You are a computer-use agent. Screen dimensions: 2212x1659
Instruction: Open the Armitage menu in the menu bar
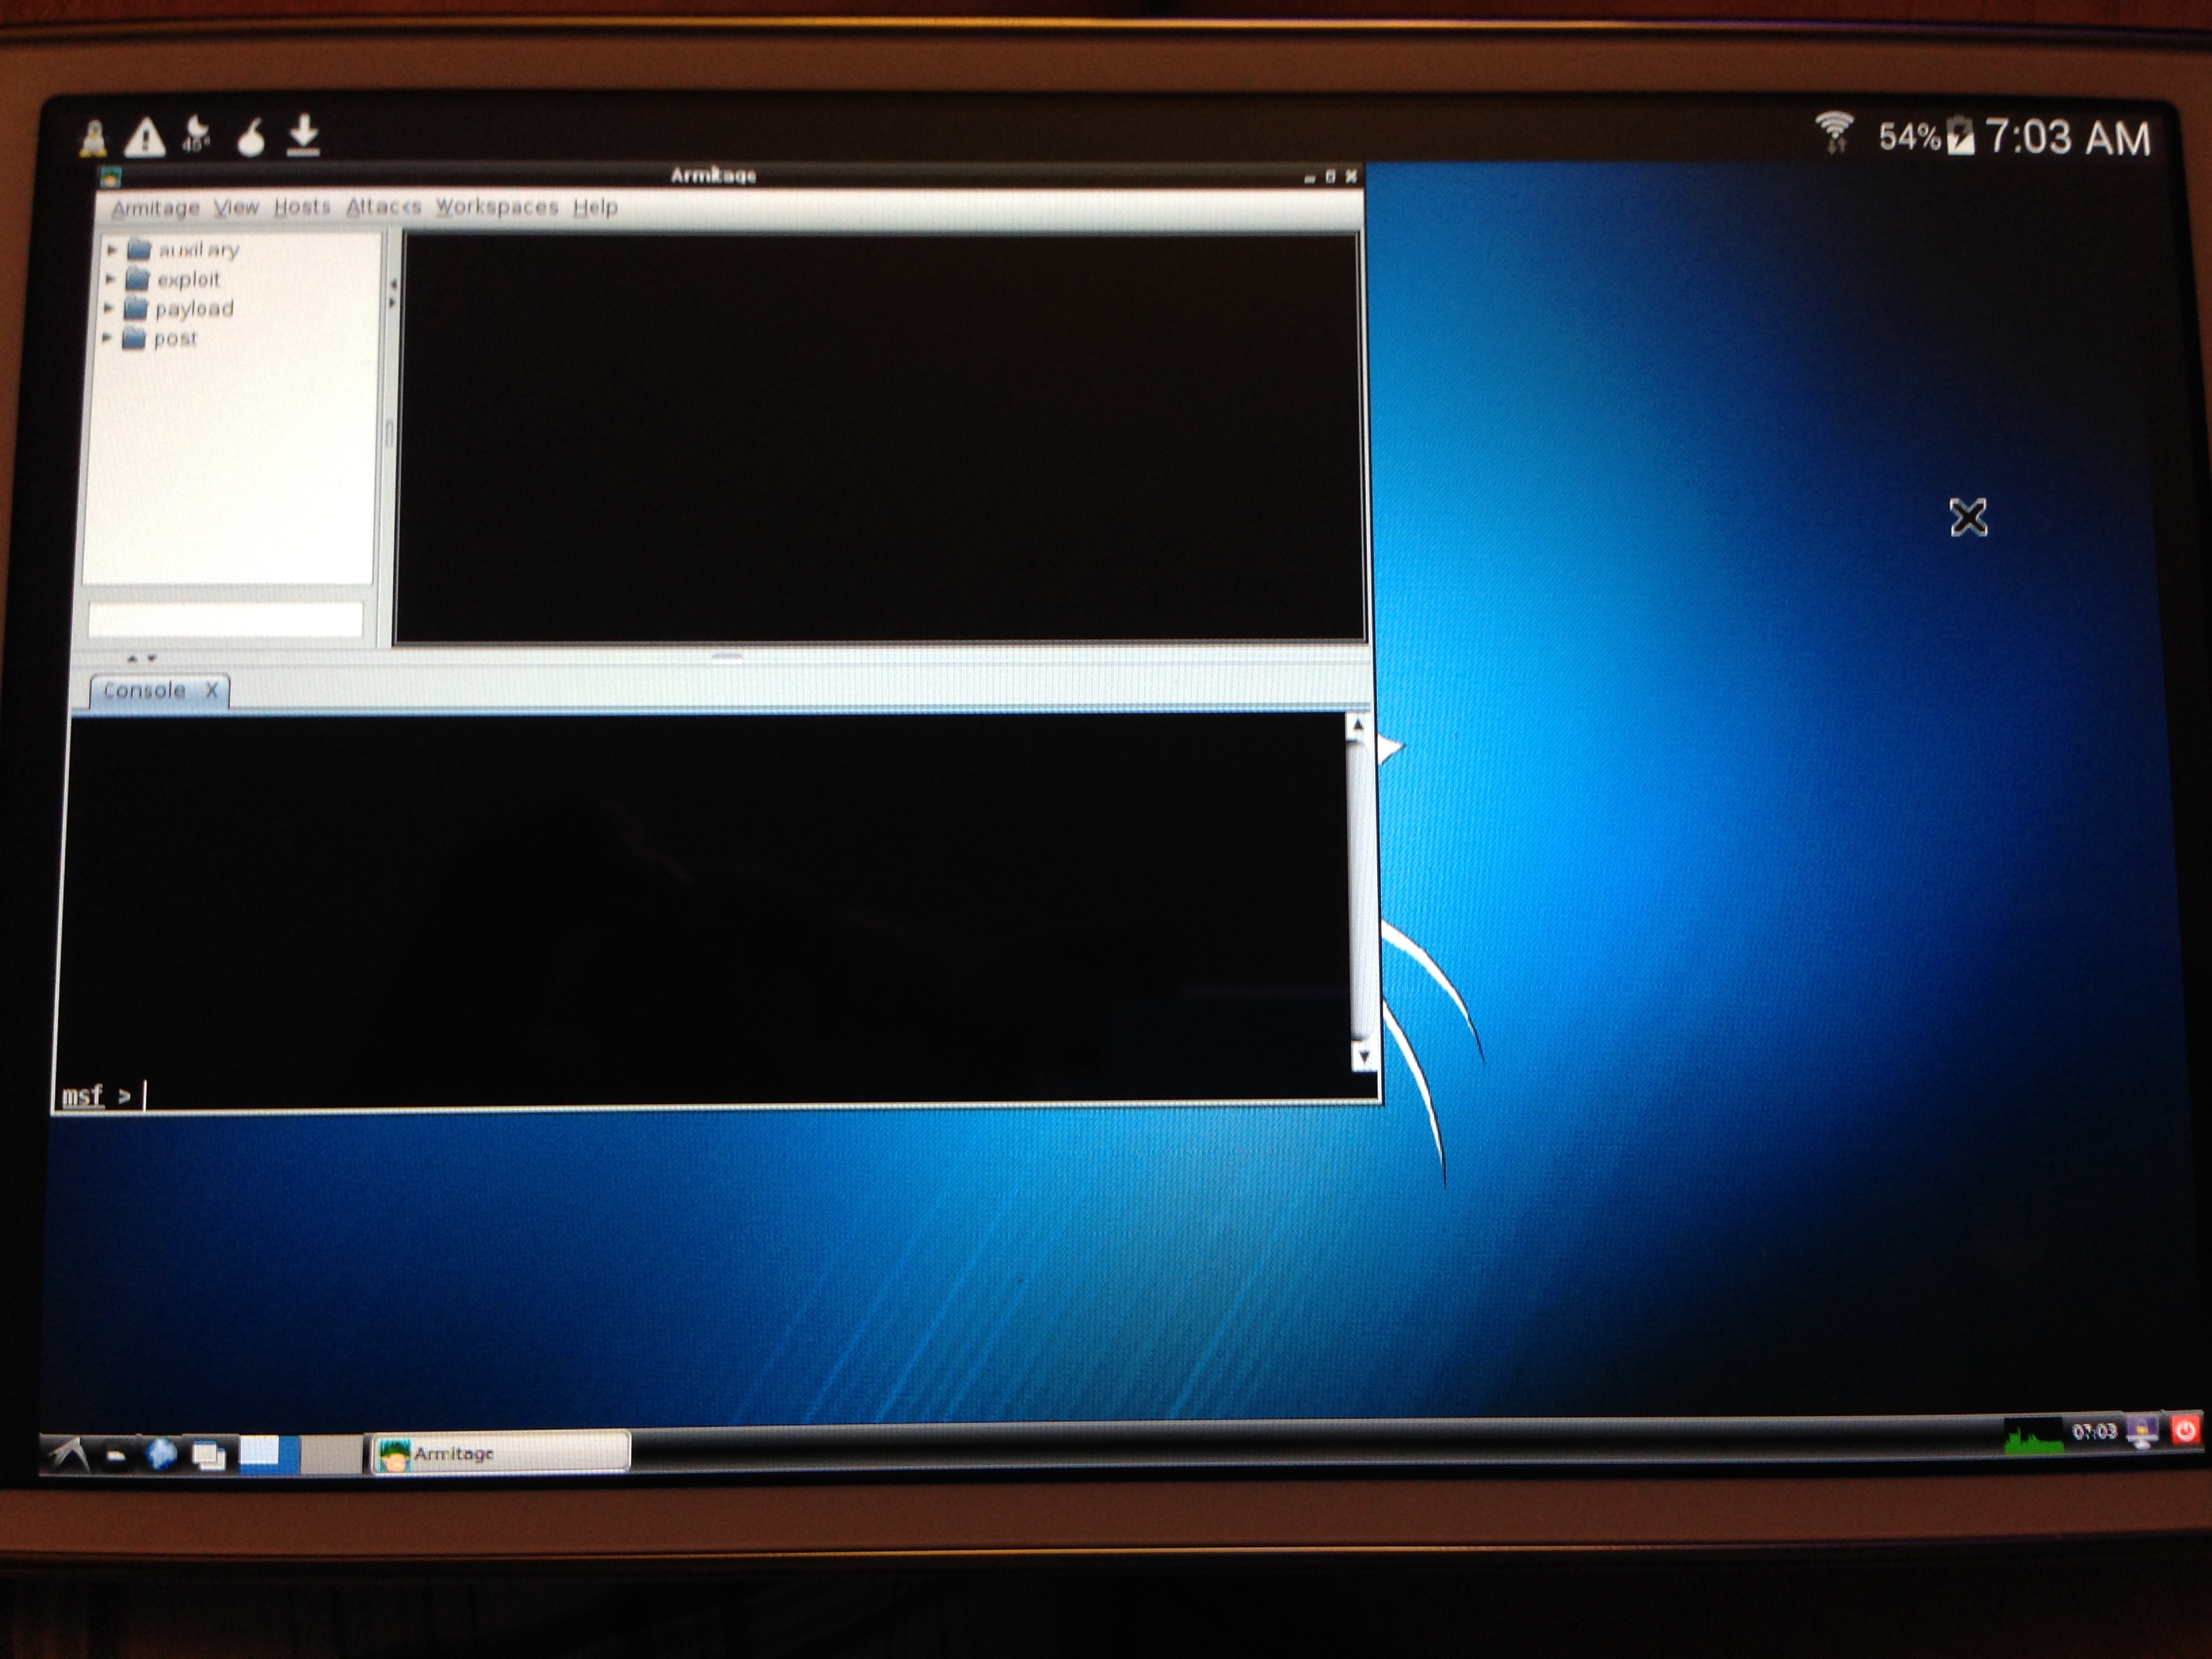tap(155, 208)
